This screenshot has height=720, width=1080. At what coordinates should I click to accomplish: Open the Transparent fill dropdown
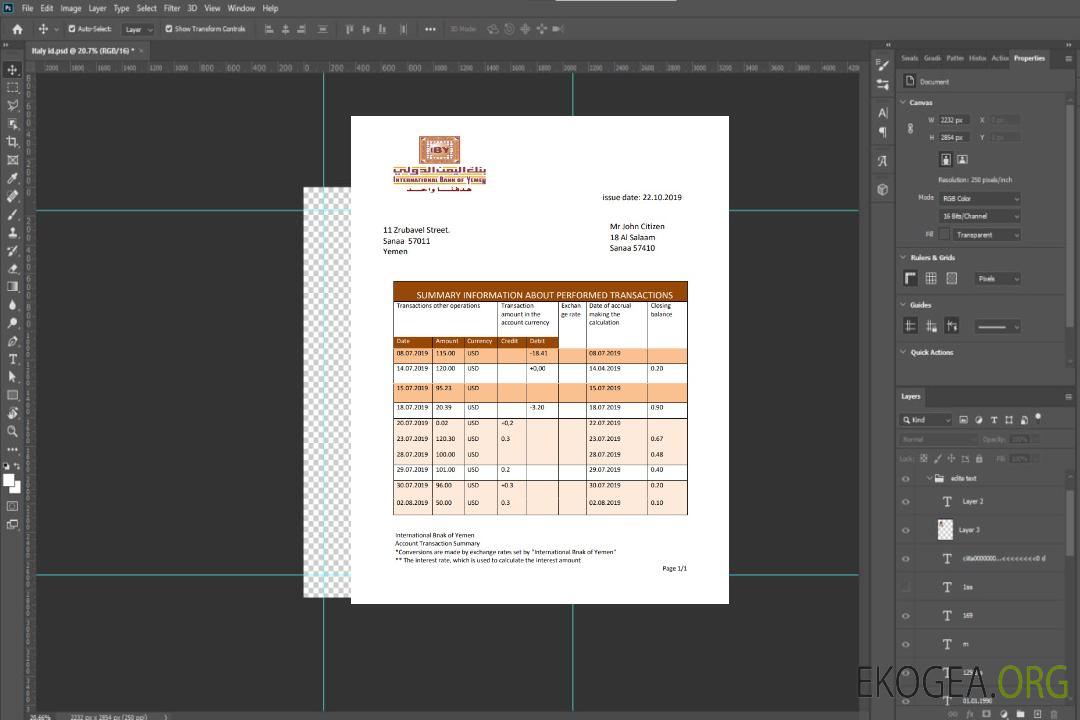(x=986, y=235)
